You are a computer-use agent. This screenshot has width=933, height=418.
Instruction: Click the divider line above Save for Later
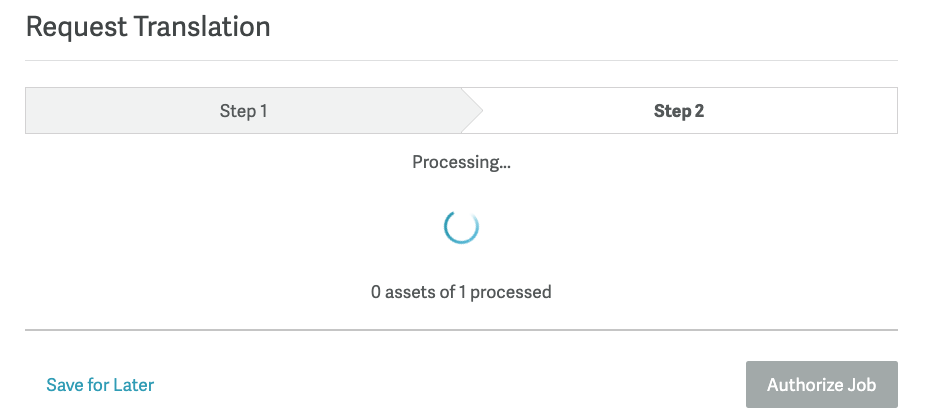461,329
